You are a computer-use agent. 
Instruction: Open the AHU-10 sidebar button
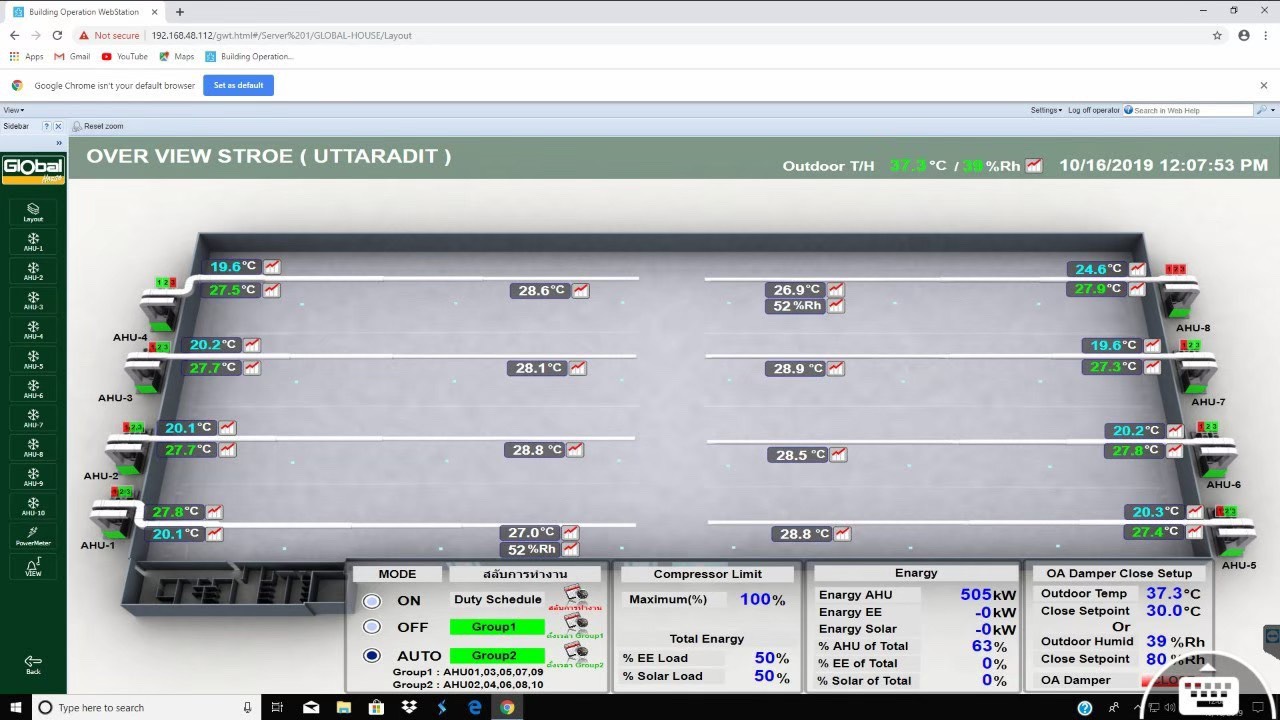[x=33, y=507]
